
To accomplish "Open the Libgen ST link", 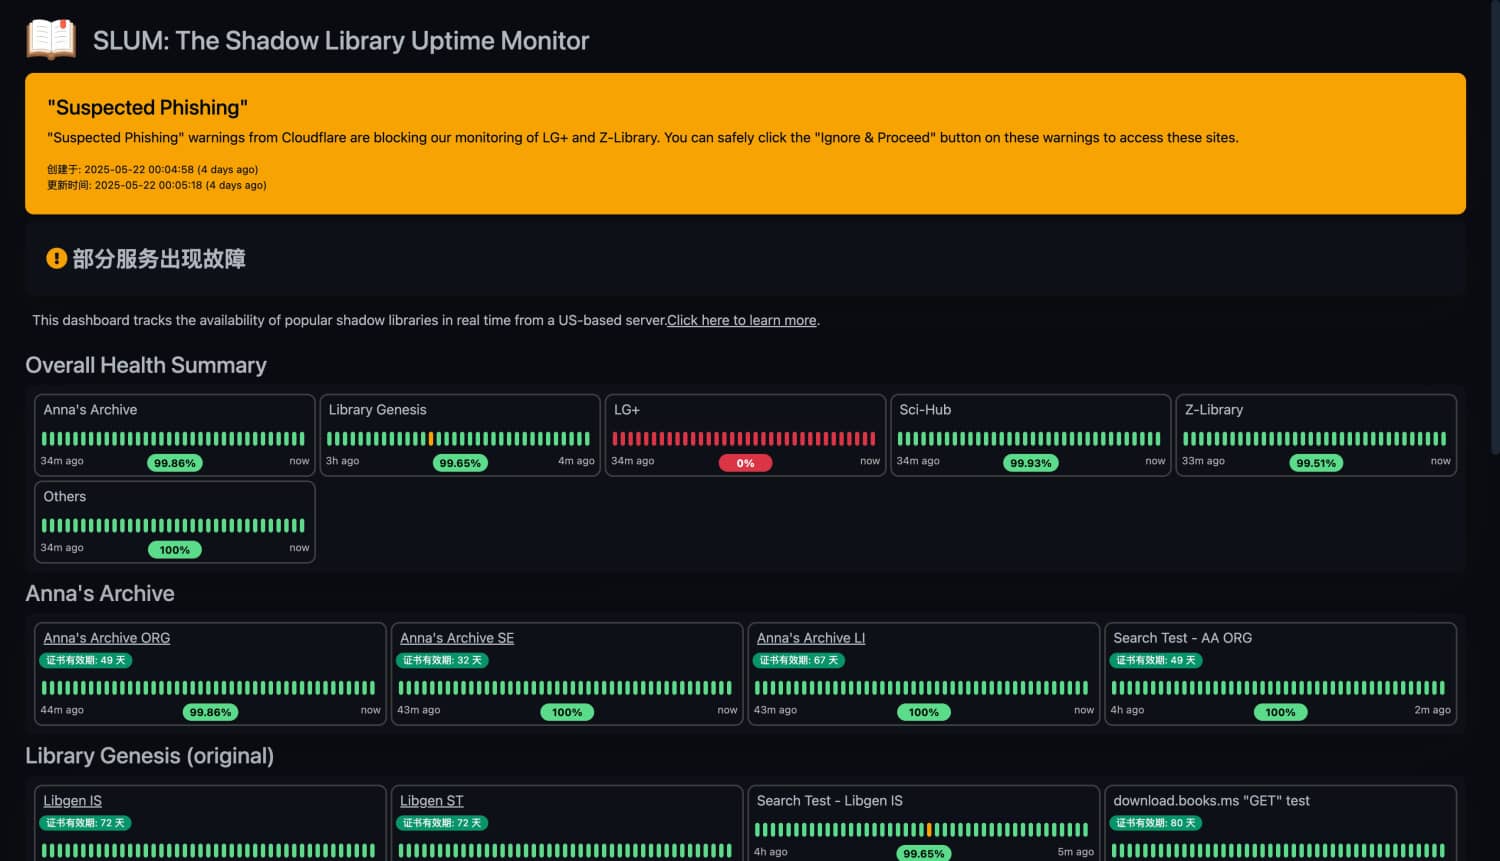I will [432, 801].
